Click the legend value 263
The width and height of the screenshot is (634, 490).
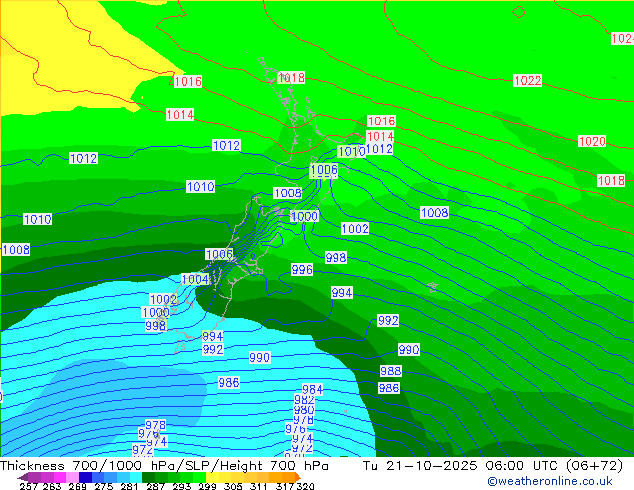(x=52, y=486)
